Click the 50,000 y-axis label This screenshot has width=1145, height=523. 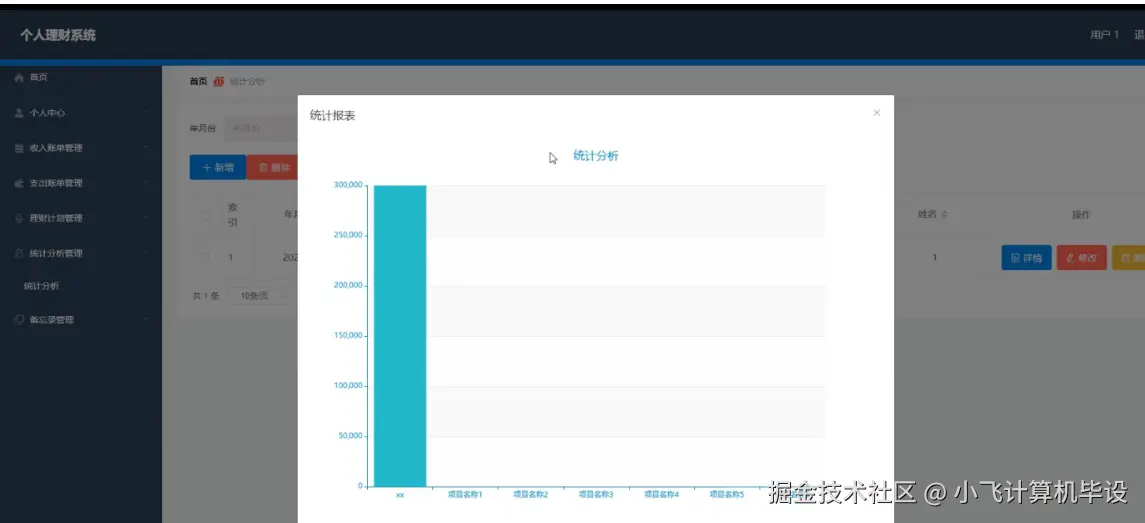(x=351, y=436)
